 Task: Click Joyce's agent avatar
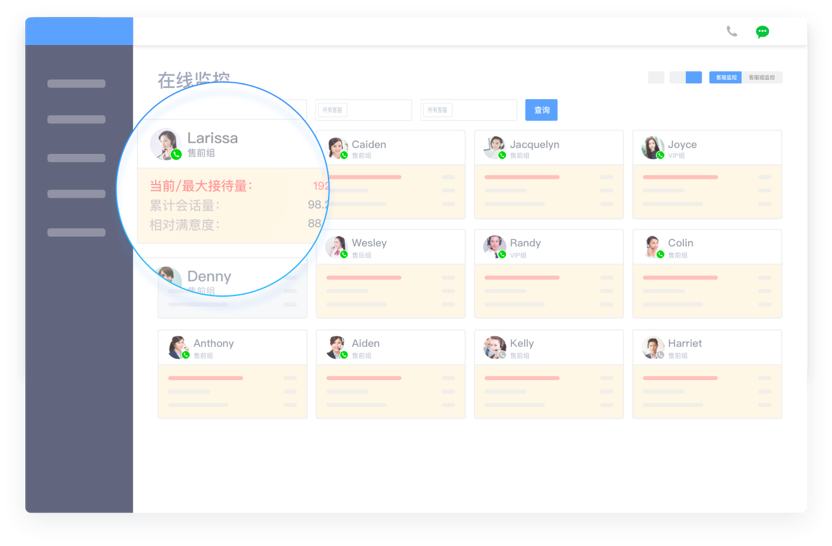(x=653, y=148)
